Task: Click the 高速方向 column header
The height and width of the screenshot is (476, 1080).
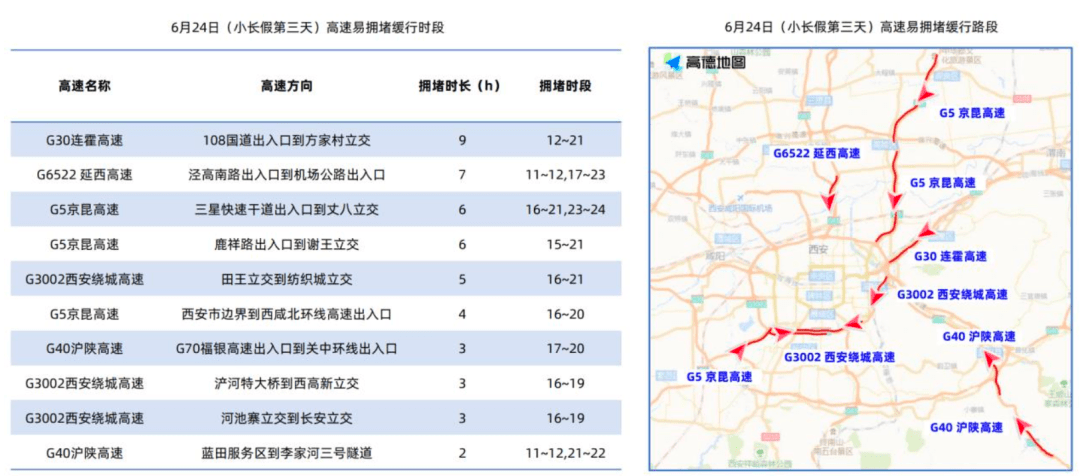Action: pyautogui.click(x=286, y=86)
